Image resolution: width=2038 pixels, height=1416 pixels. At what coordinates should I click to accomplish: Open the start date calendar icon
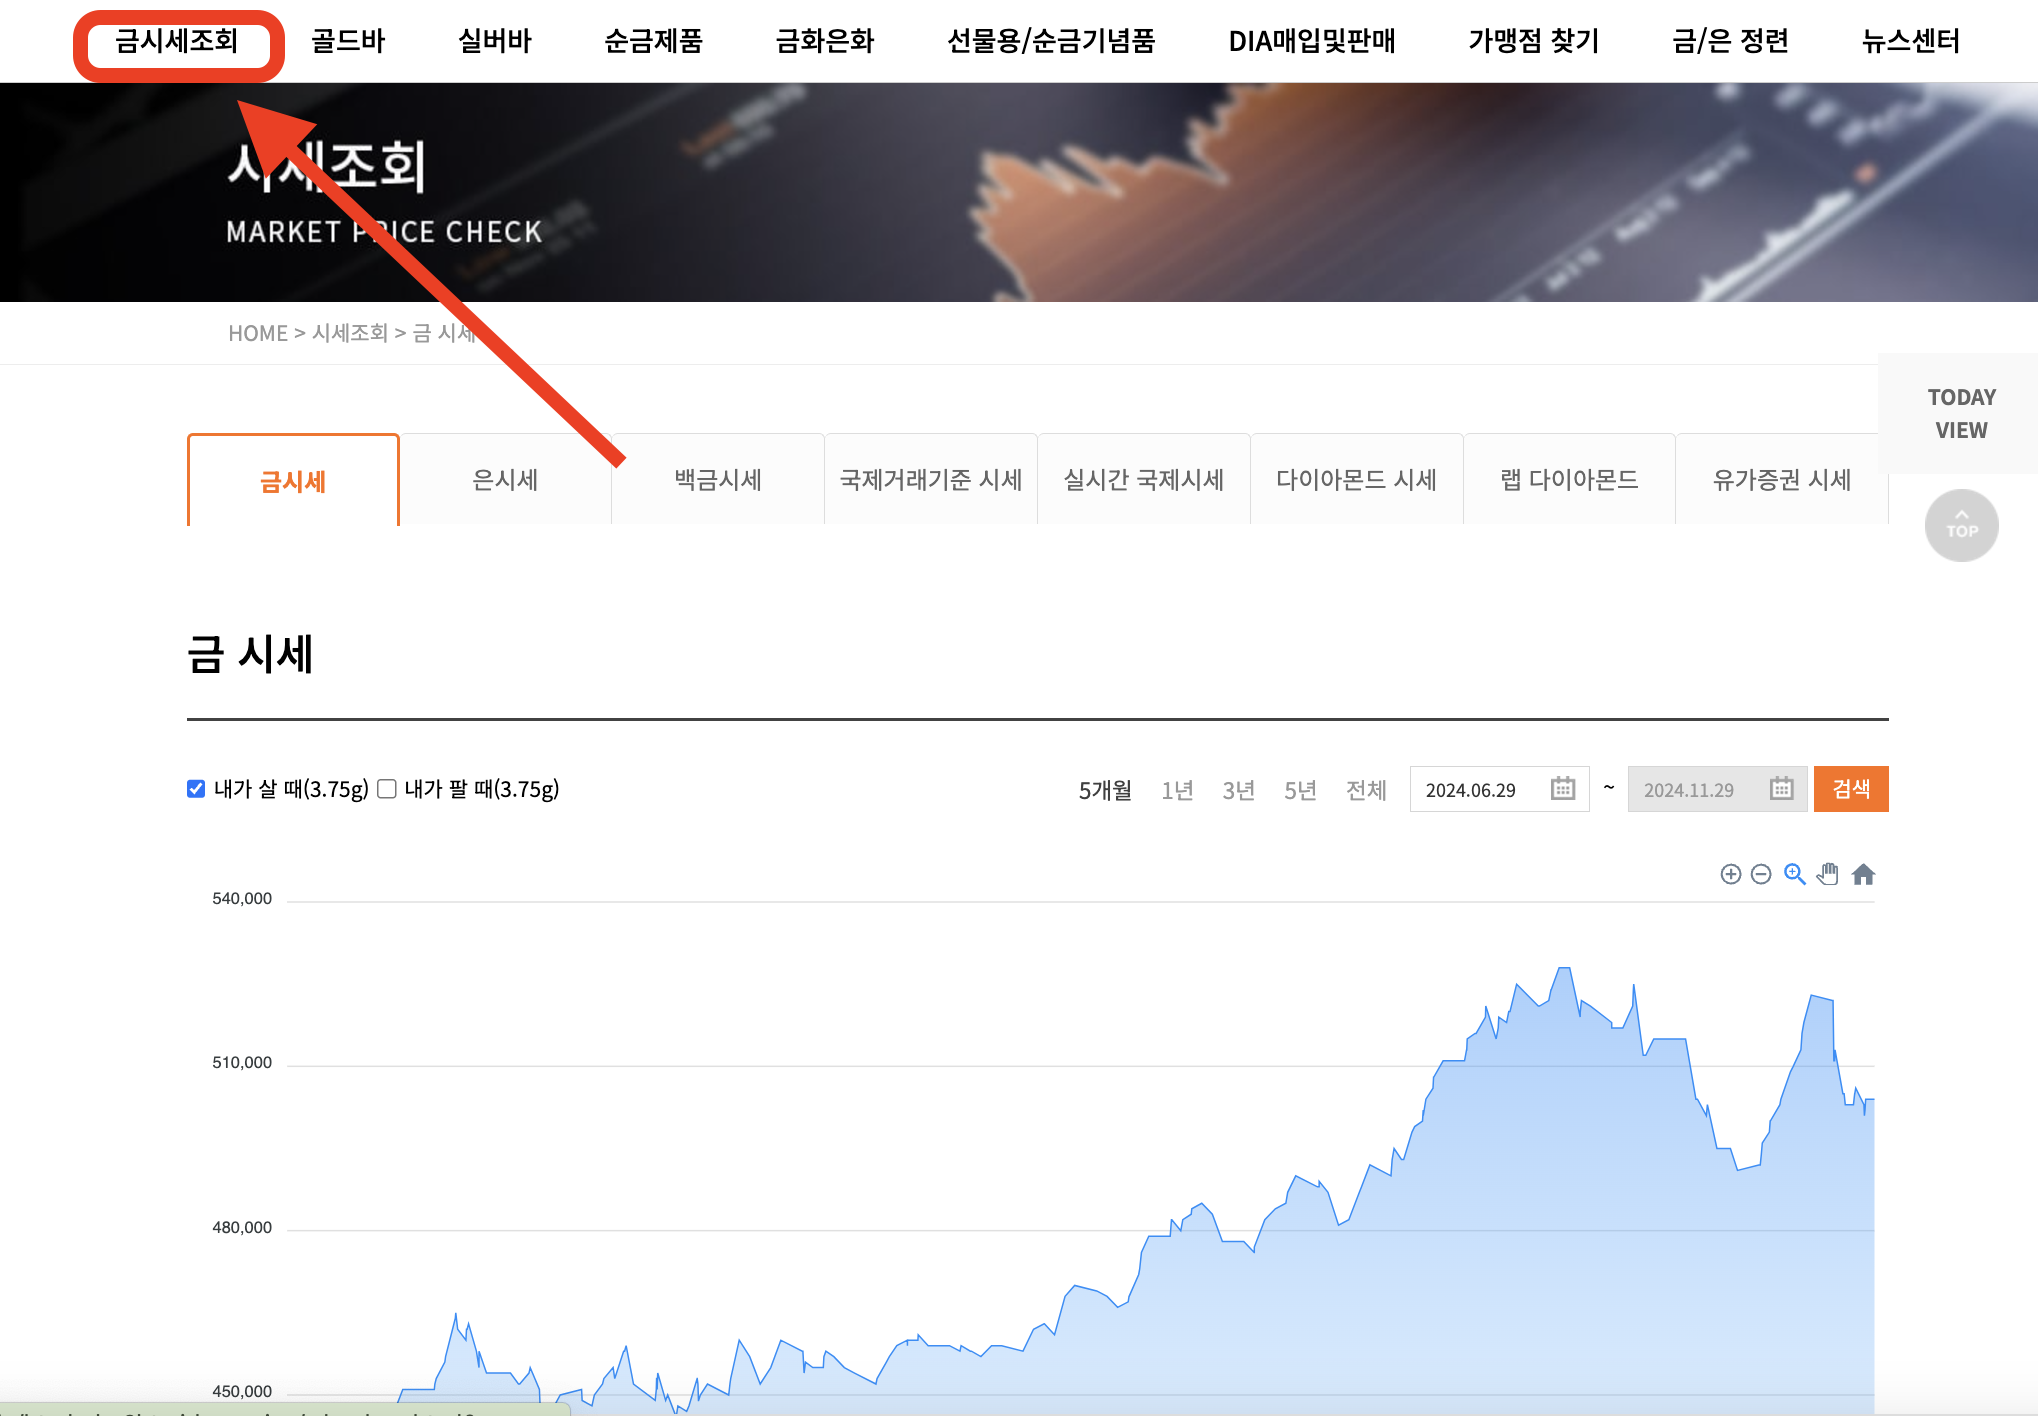1561,789
